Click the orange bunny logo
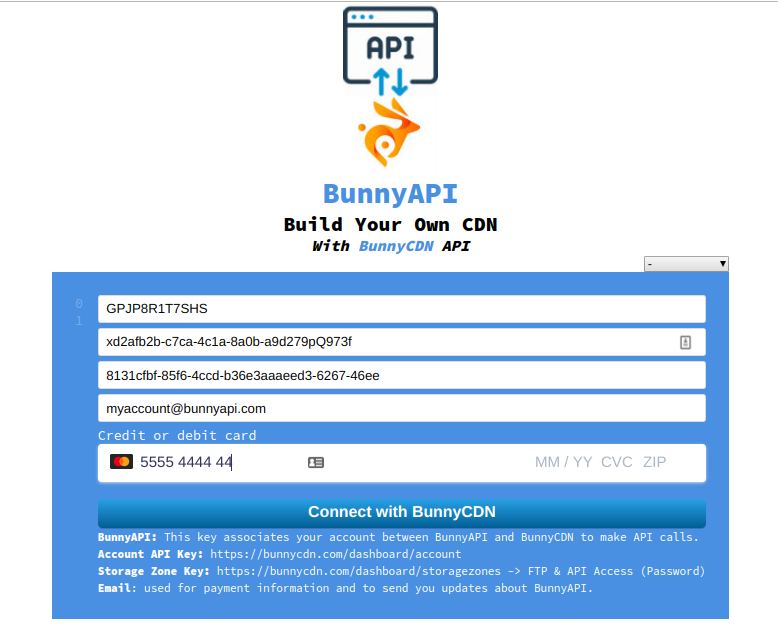The image size is (778, 628). click(389, 132)
